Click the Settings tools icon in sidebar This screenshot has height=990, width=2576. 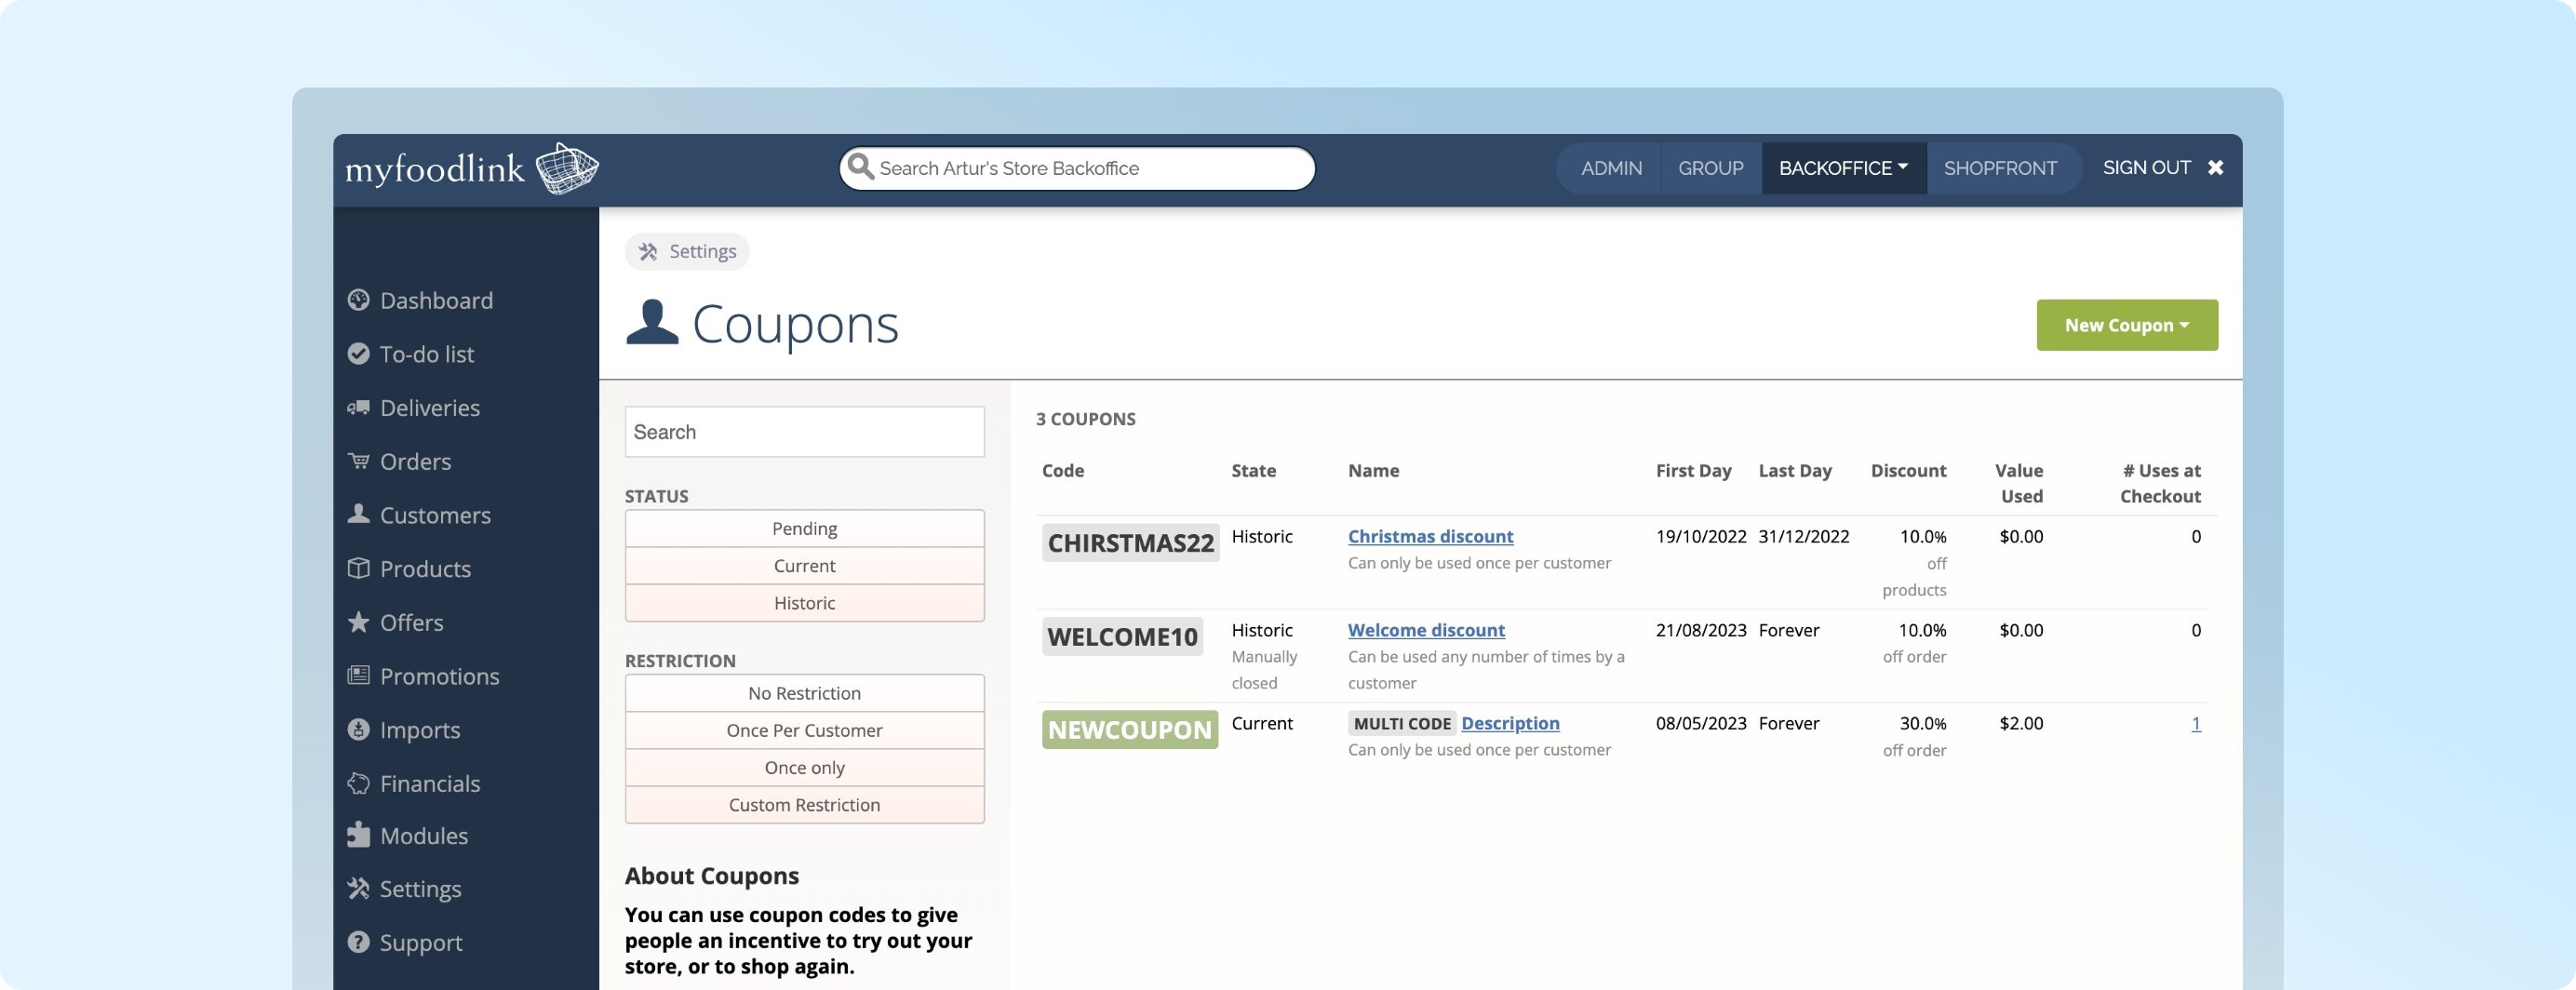coord(358,888)
